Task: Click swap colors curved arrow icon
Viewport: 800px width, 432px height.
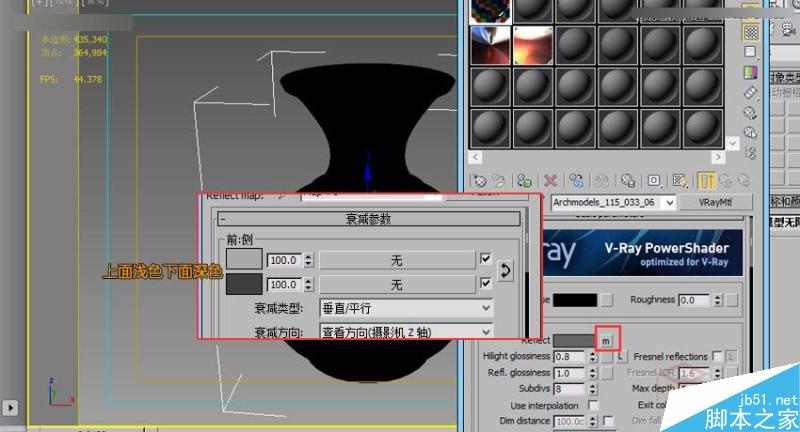Action: (x=505, y=271)
